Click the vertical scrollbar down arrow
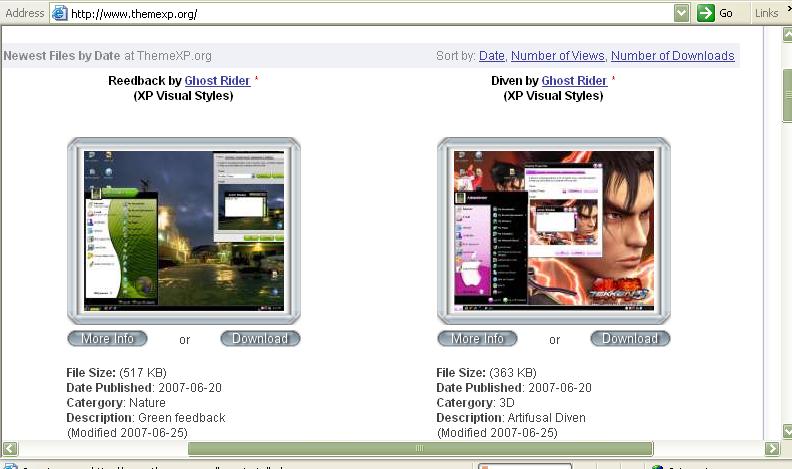 [x=787, y=431]
